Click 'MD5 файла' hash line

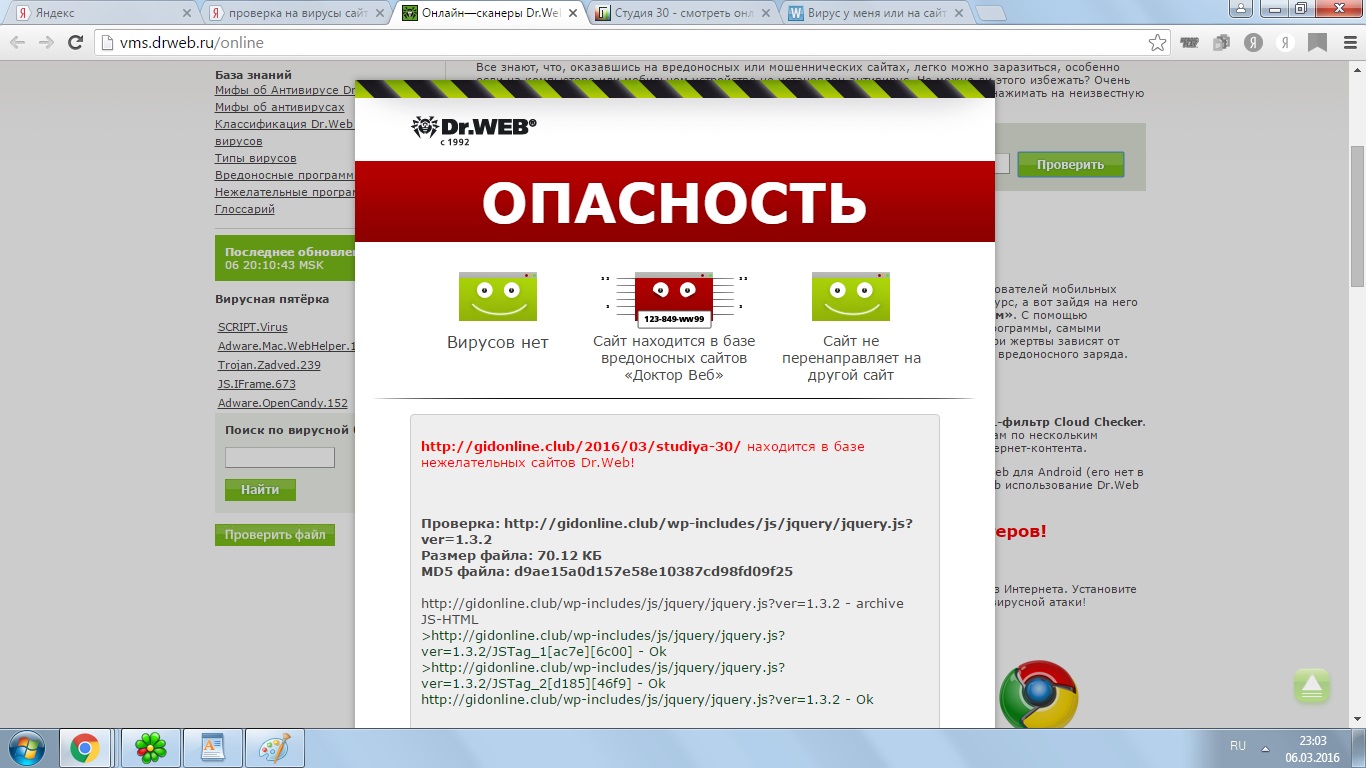[x=607, y=572]
